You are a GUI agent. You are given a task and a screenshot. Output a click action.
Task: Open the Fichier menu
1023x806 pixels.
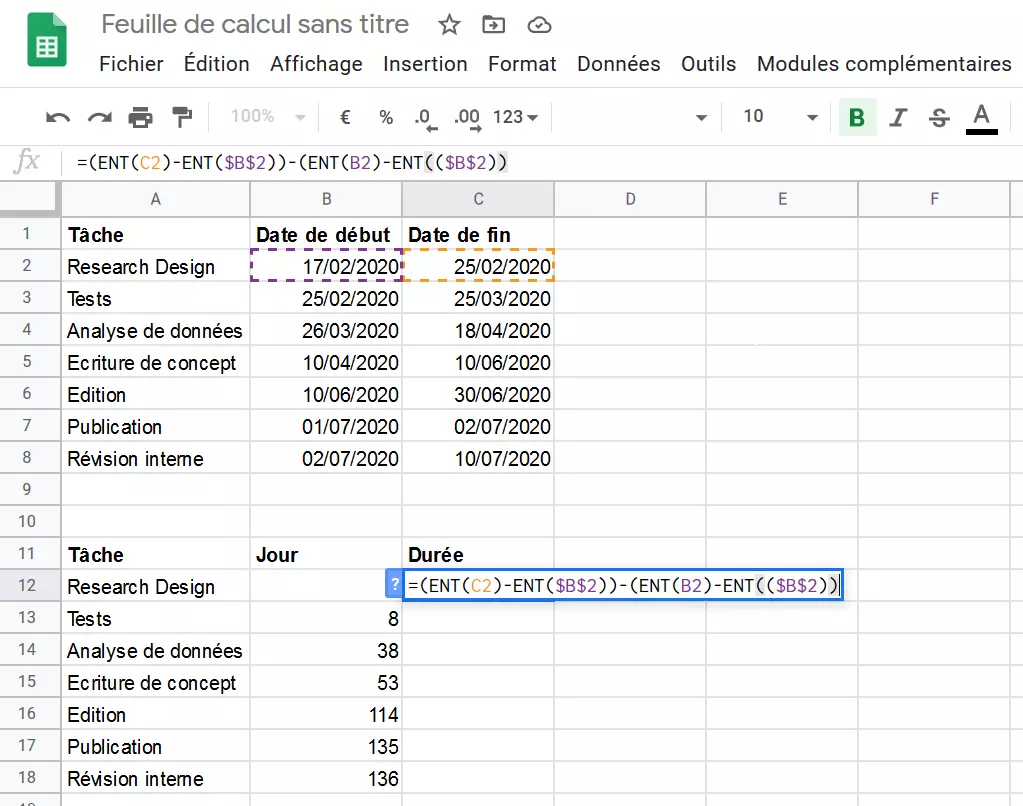pos(131,64)
